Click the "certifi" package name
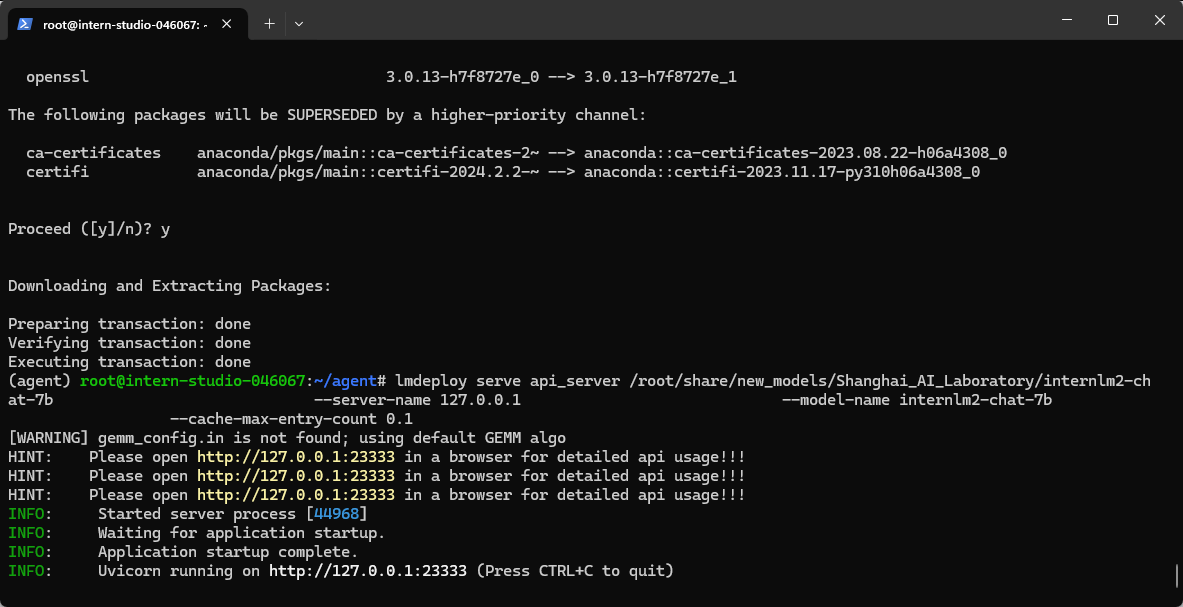Image resolution: width=1183 pixels, height=607 pixels. pos(57,172)
